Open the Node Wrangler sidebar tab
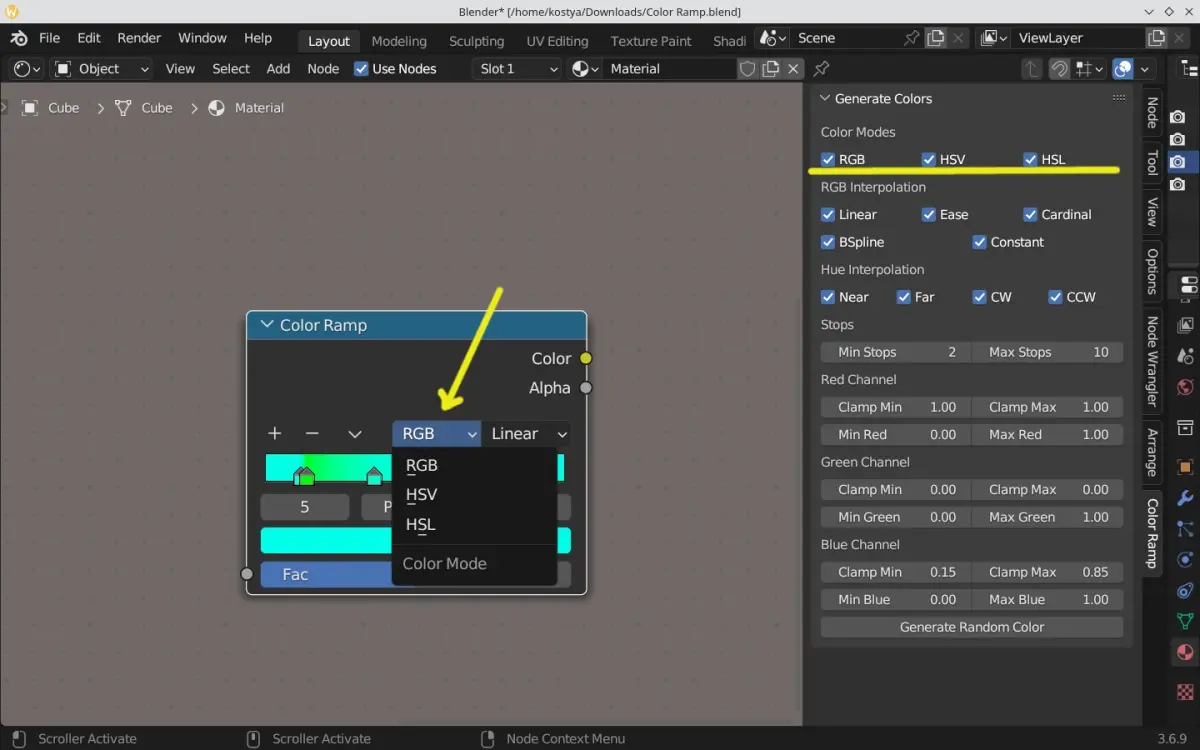1200x750 pixels. pyautogui.click(x=1152, y=361)
